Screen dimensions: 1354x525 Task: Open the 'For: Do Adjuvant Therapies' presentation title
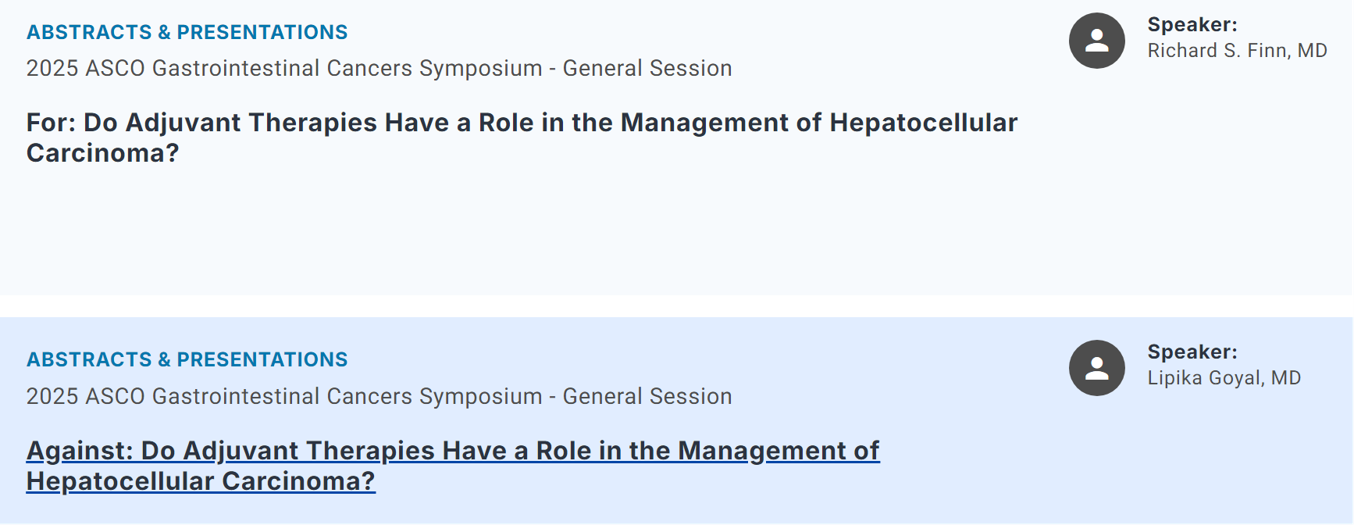[522, 138]
